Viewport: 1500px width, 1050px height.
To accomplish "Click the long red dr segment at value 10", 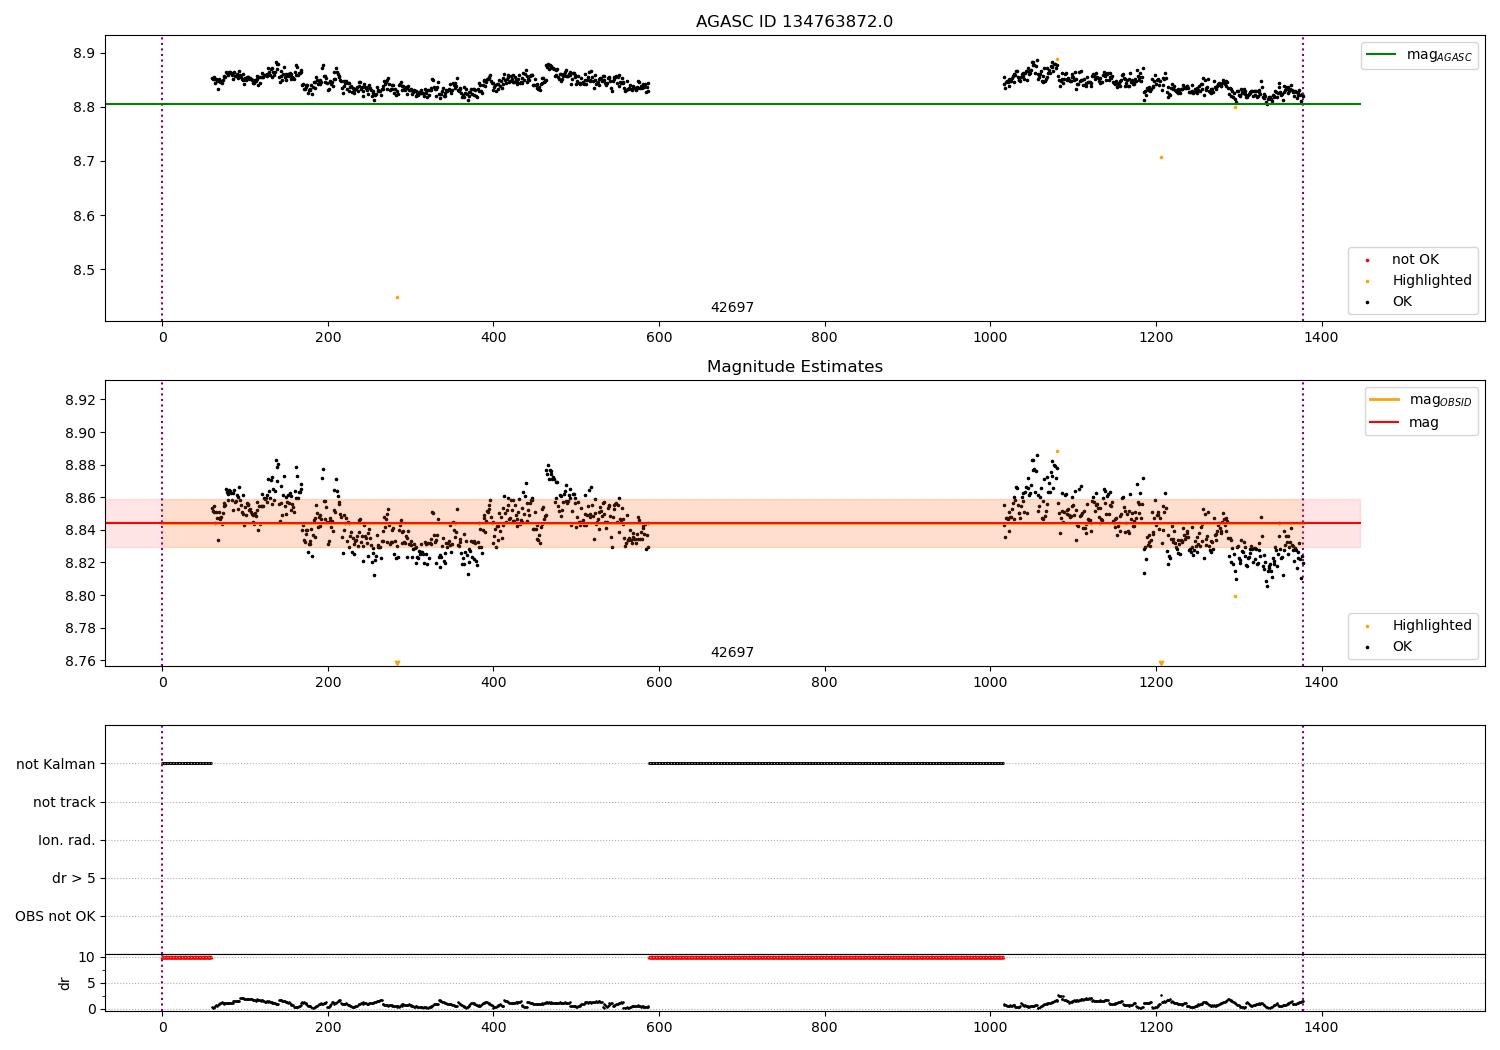I will click(826, 957).
